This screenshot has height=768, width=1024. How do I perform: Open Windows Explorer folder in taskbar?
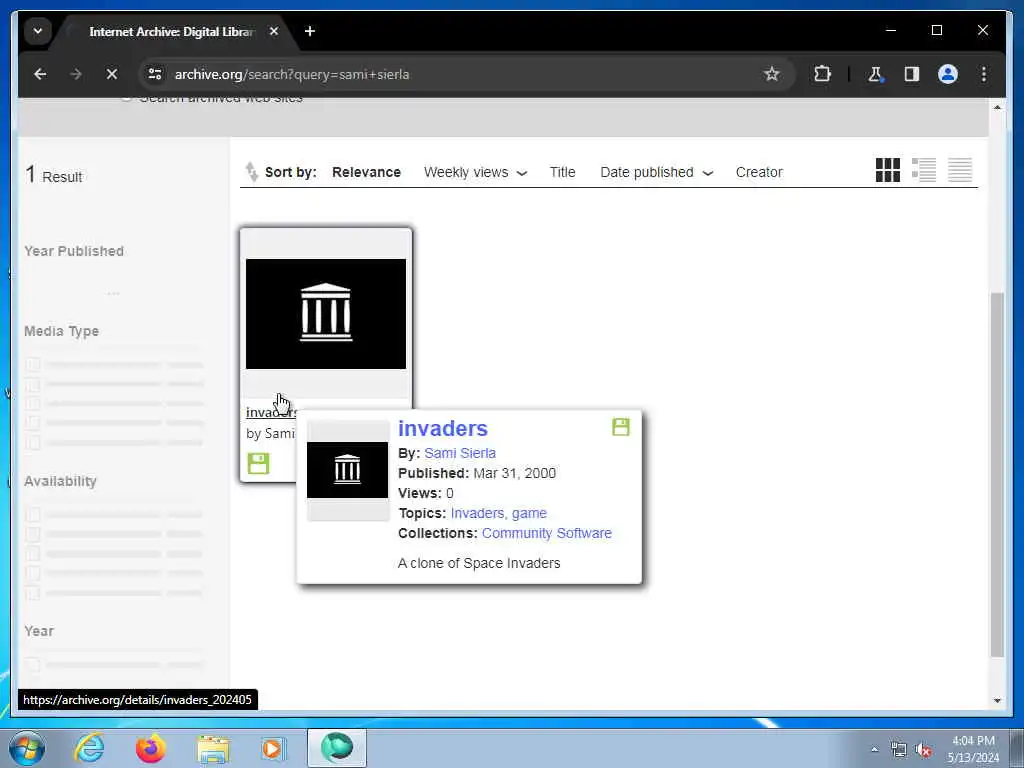click(213, 748)
